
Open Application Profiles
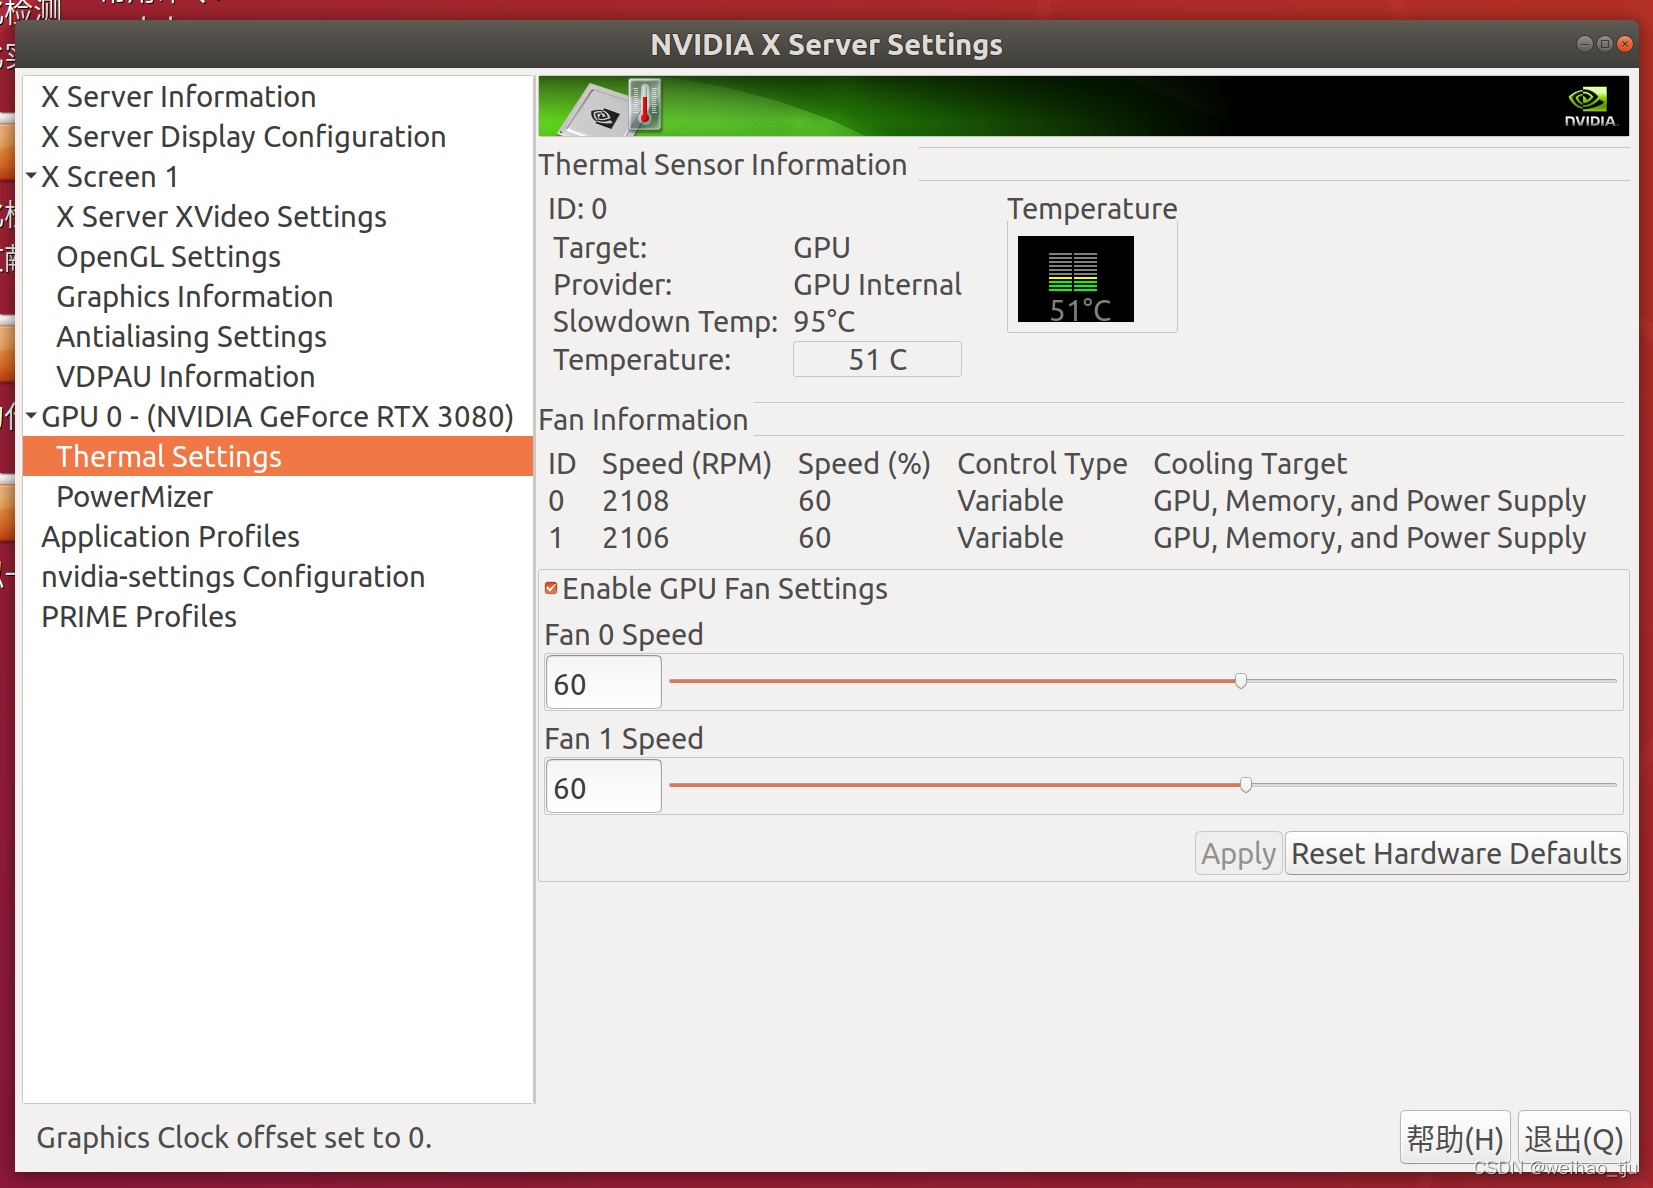point(171,537)
